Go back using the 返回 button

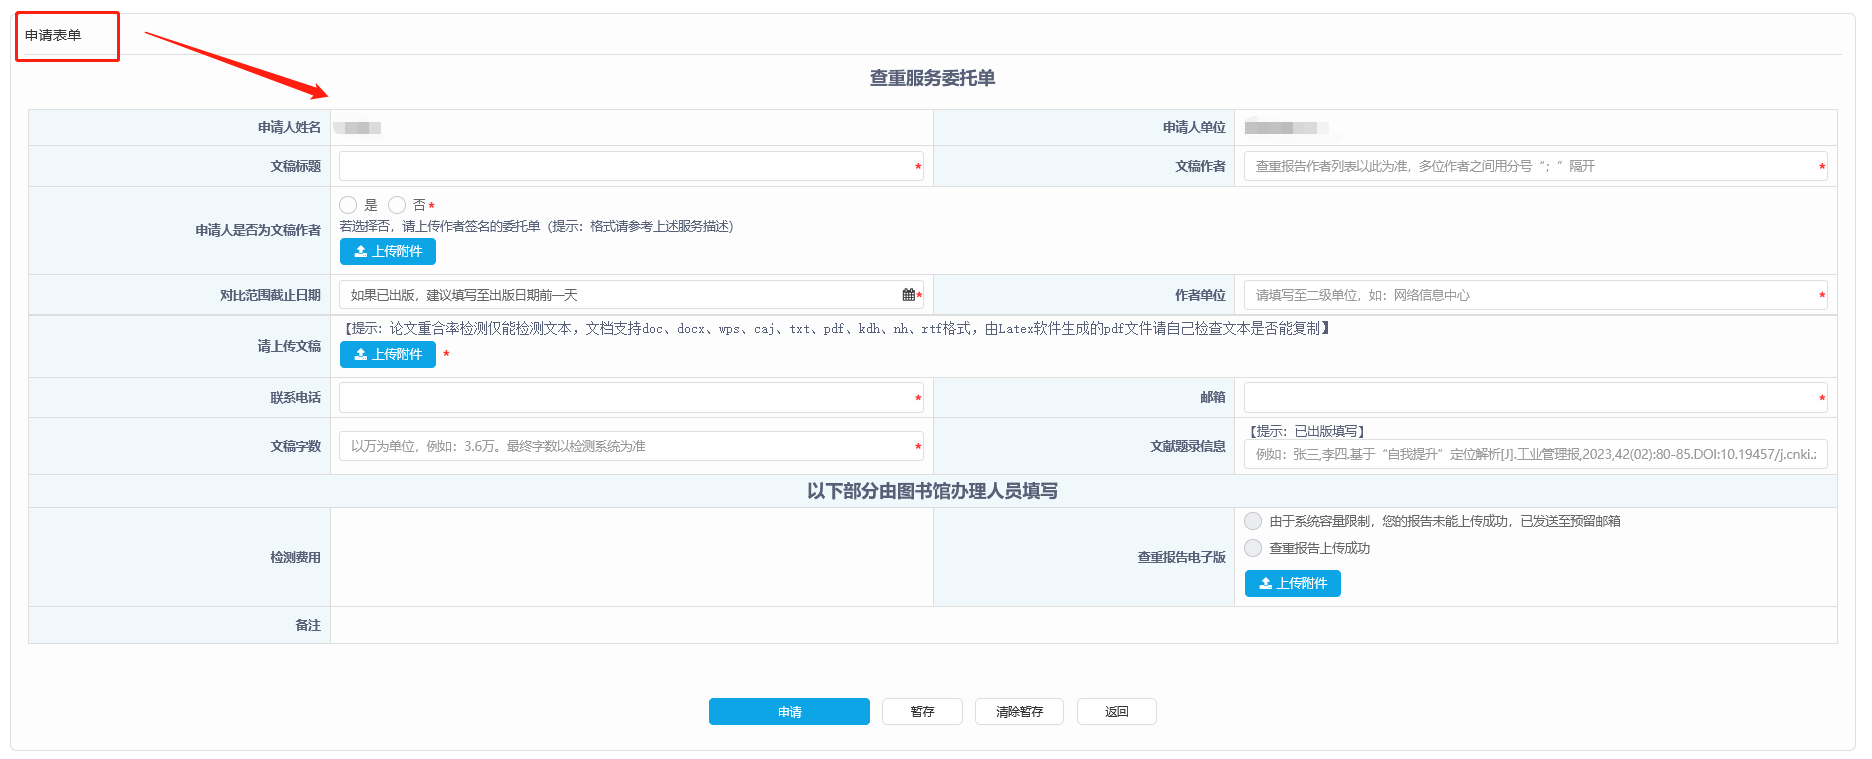tap(1116, 712)
